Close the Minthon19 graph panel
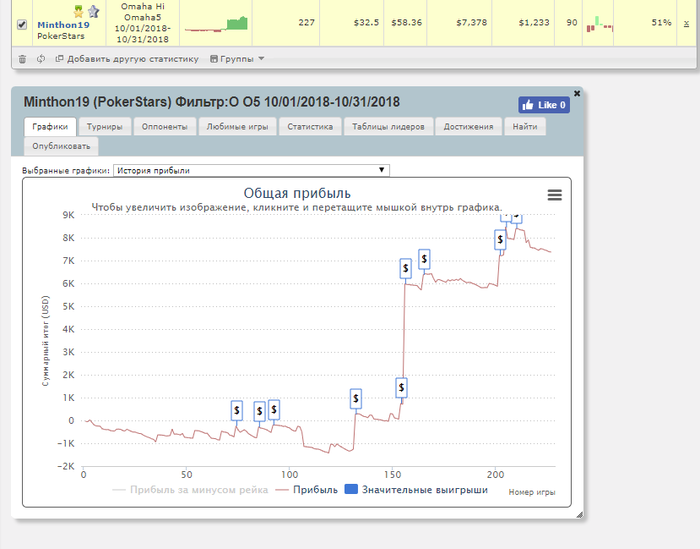This screenshot has width=700, height=549. click(577, 93)
